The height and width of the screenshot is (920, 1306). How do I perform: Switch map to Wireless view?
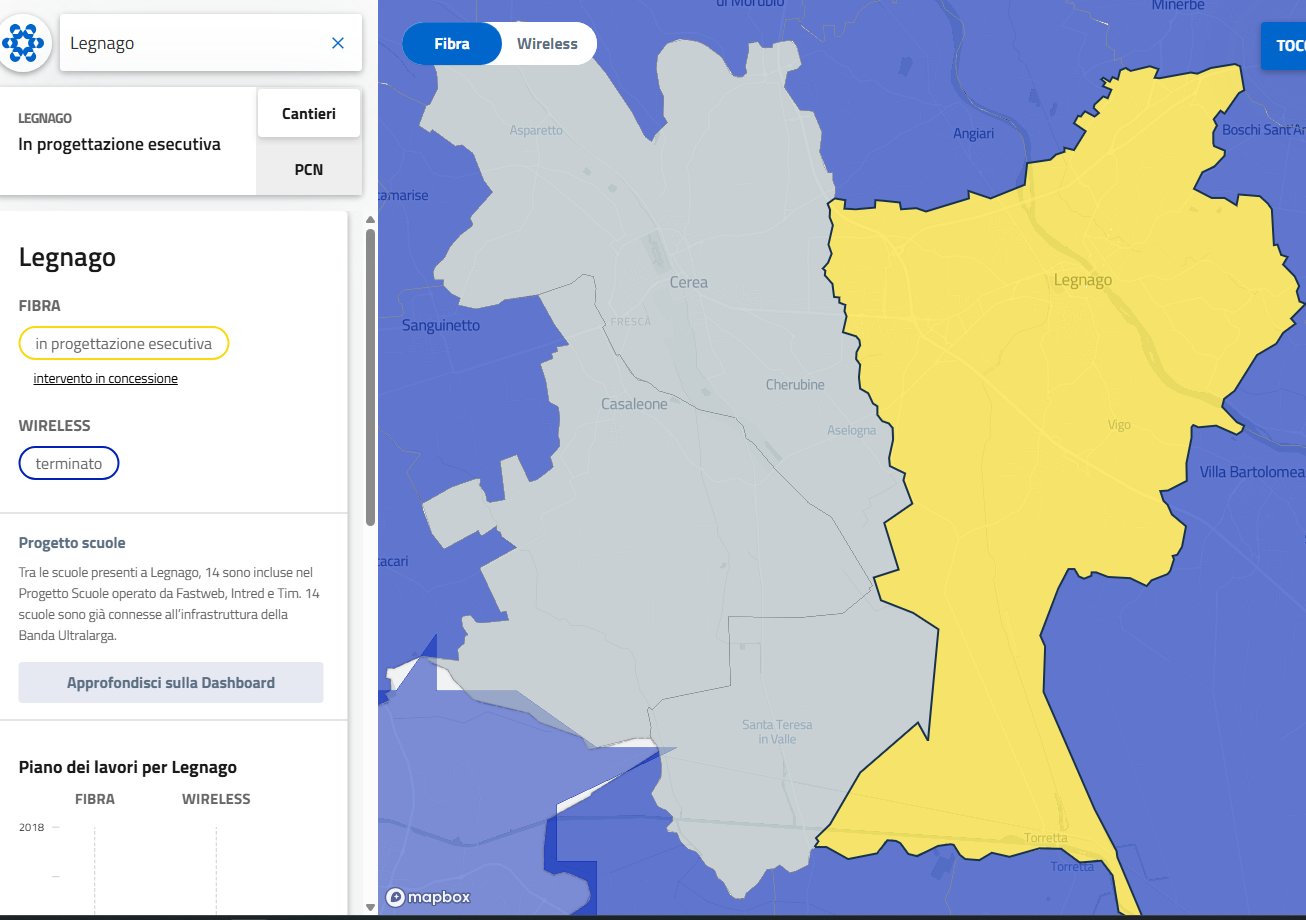547,44
